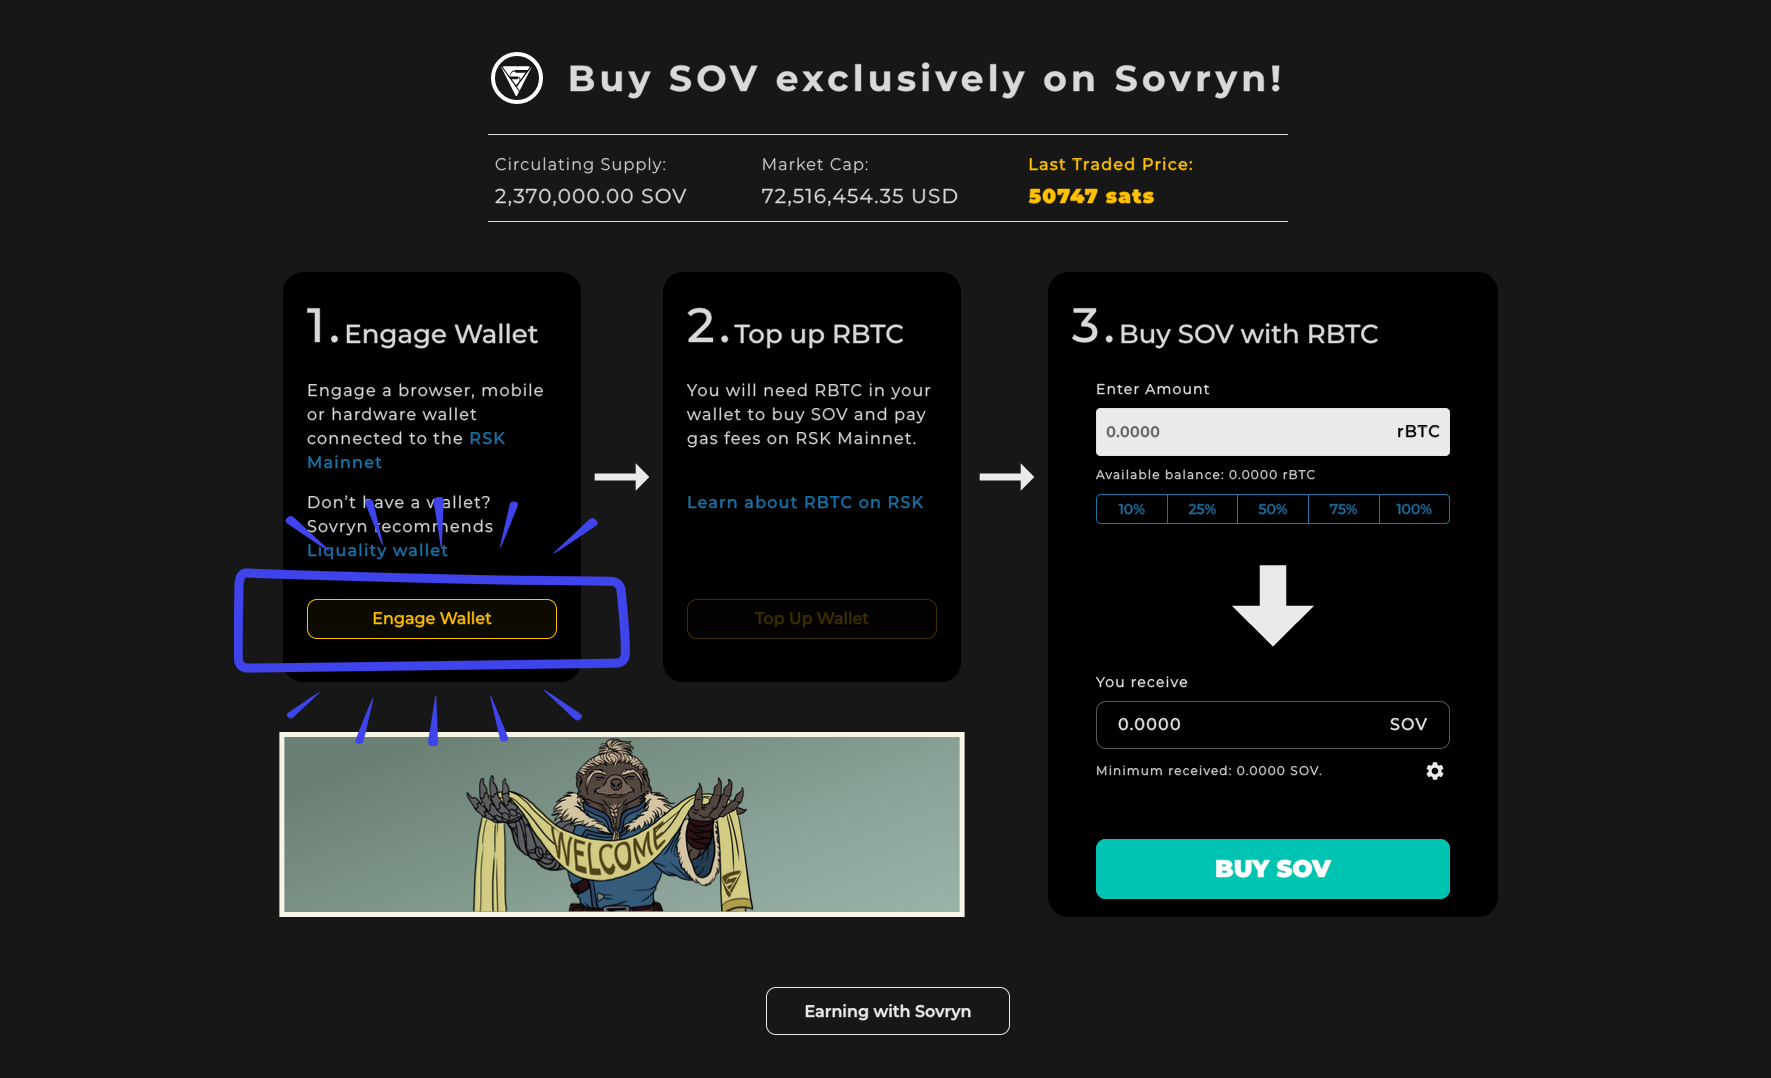Click the large down arrow icon
Viewport: 1771px width, 1078px height.
coord(1273,605)
